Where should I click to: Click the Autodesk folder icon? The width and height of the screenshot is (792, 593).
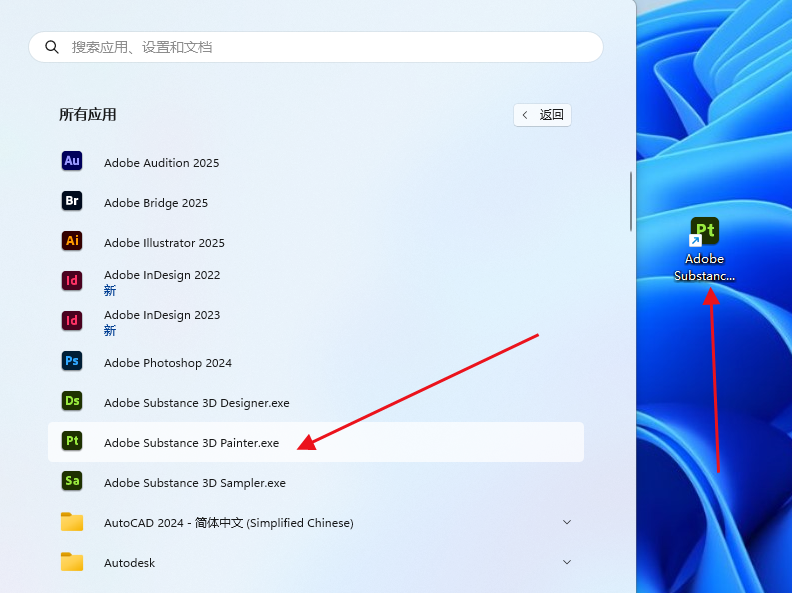tap(72, 562)
